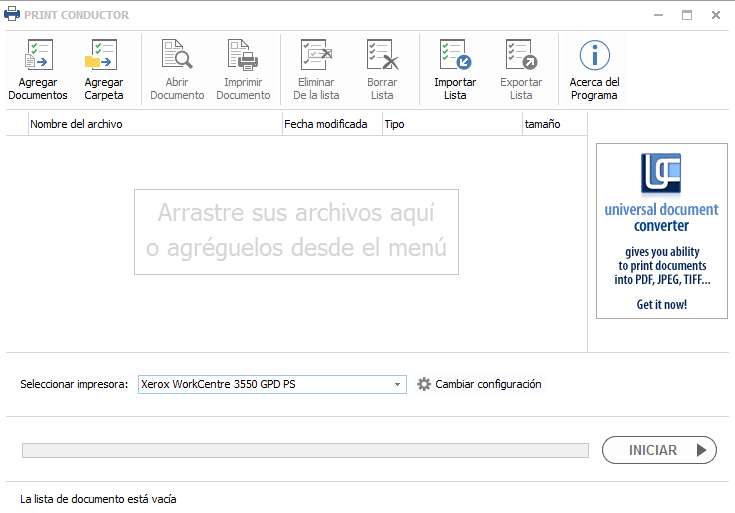Click the Agregar Carpeta folder icon
The height and width of the screenshot is (513, 735).
(x=103, y=56)
